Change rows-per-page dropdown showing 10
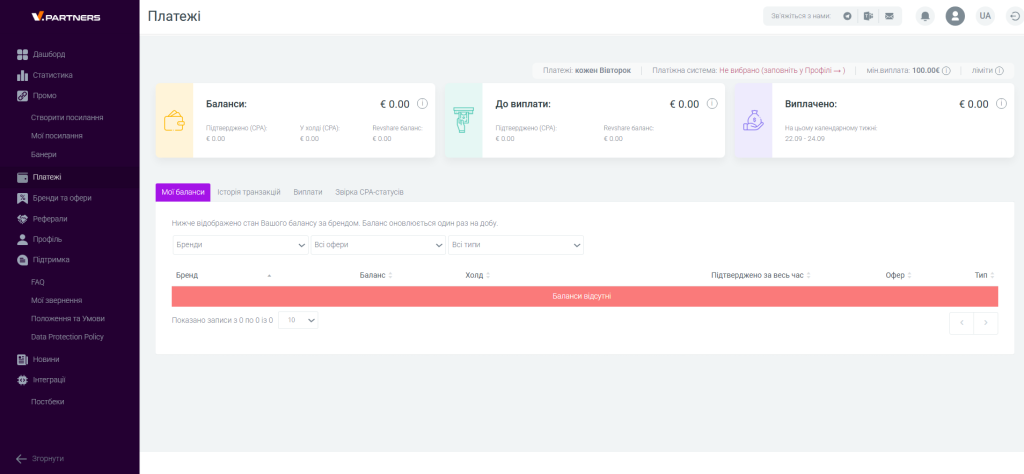1024x474 pixels. pos(298,320)
